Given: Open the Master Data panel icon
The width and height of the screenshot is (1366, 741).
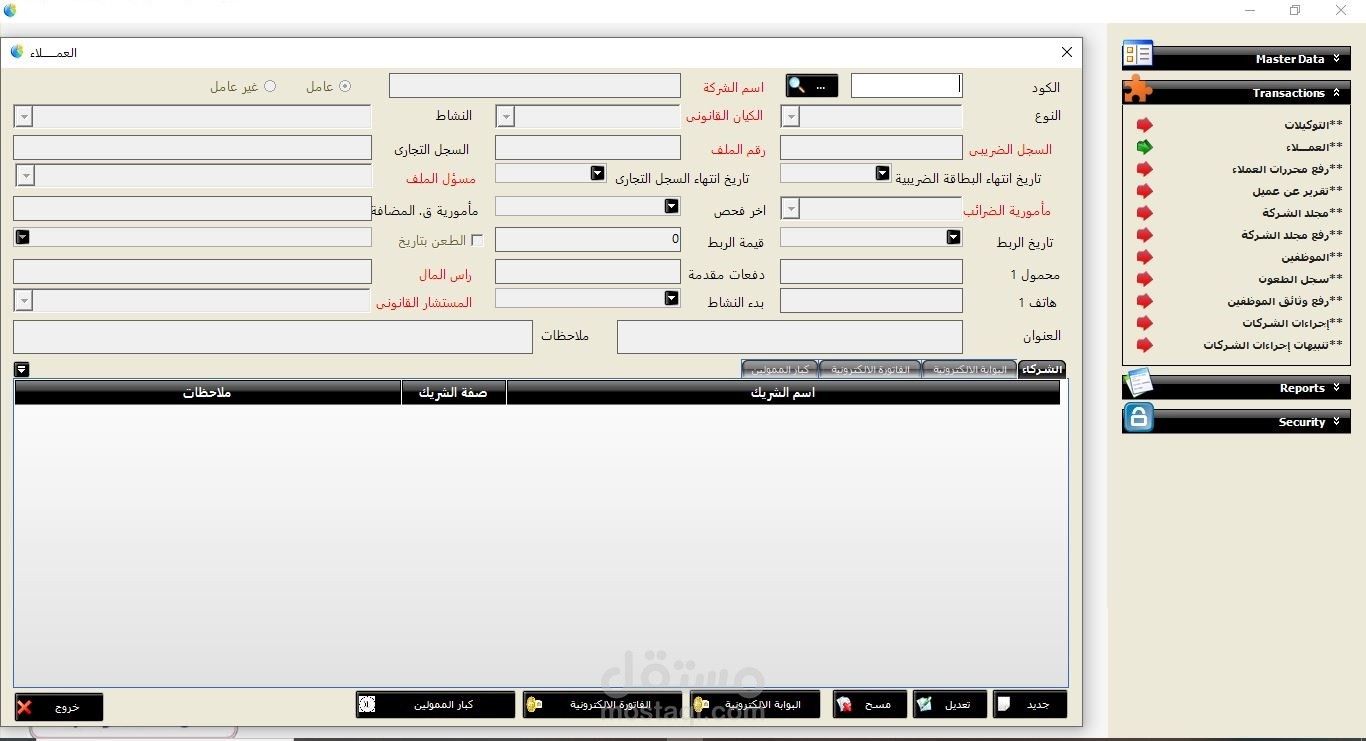Looking at the screenshot, I should (x=1136, y=54).
